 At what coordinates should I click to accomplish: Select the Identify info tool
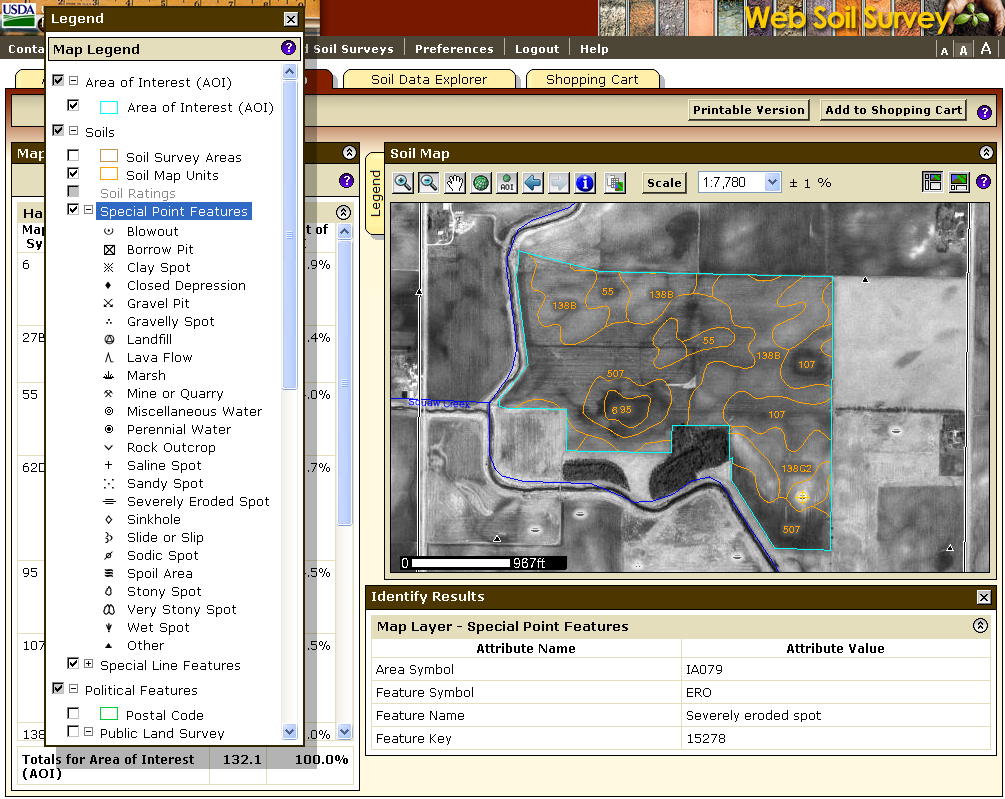pos(585,183)
